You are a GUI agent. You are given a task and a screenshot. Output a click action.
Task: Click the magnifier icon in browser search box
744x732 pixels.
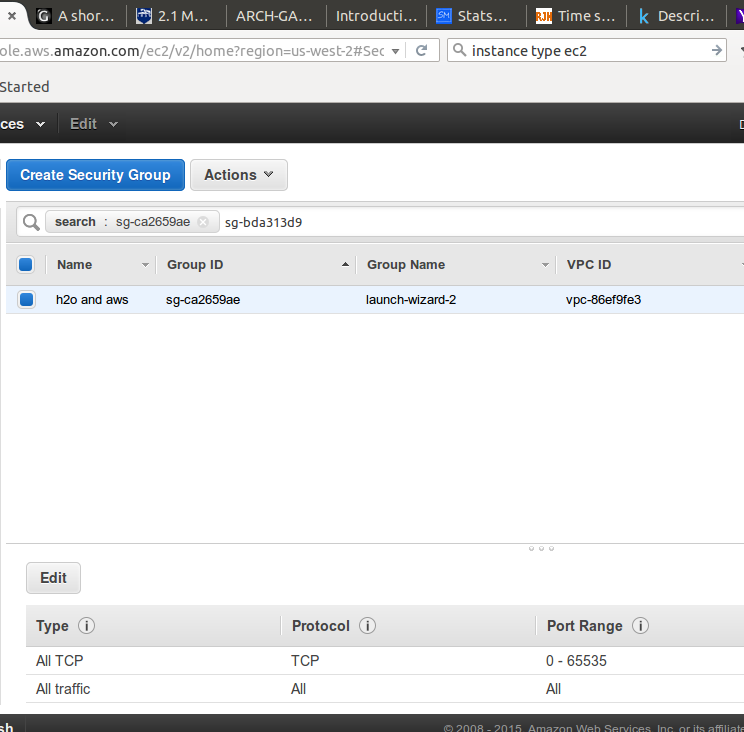click(x=458, y=51)
